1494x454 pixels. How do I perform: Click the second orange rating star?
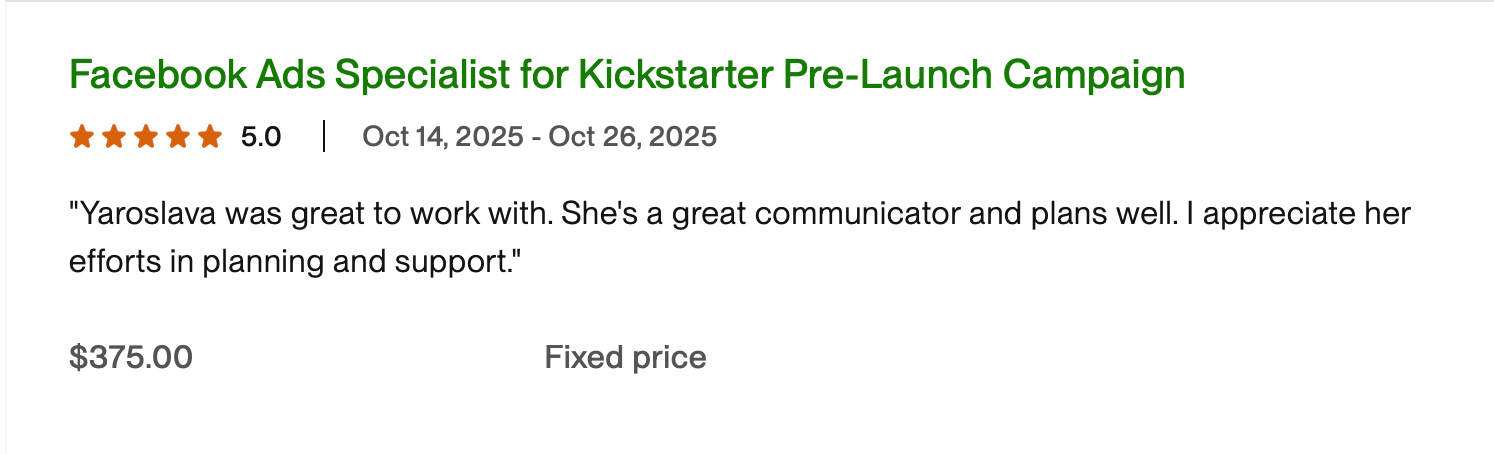coord(113,136)
